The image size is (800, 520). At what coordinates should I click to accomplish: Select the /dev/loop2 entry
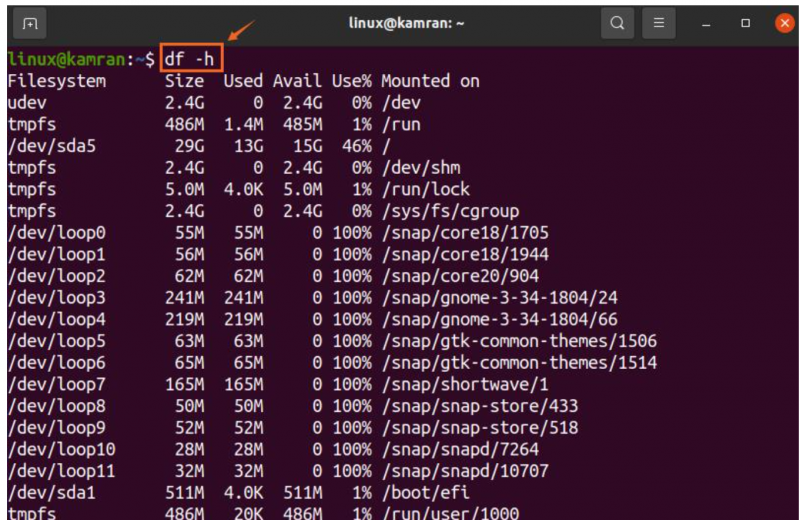[x=57, y=277]
